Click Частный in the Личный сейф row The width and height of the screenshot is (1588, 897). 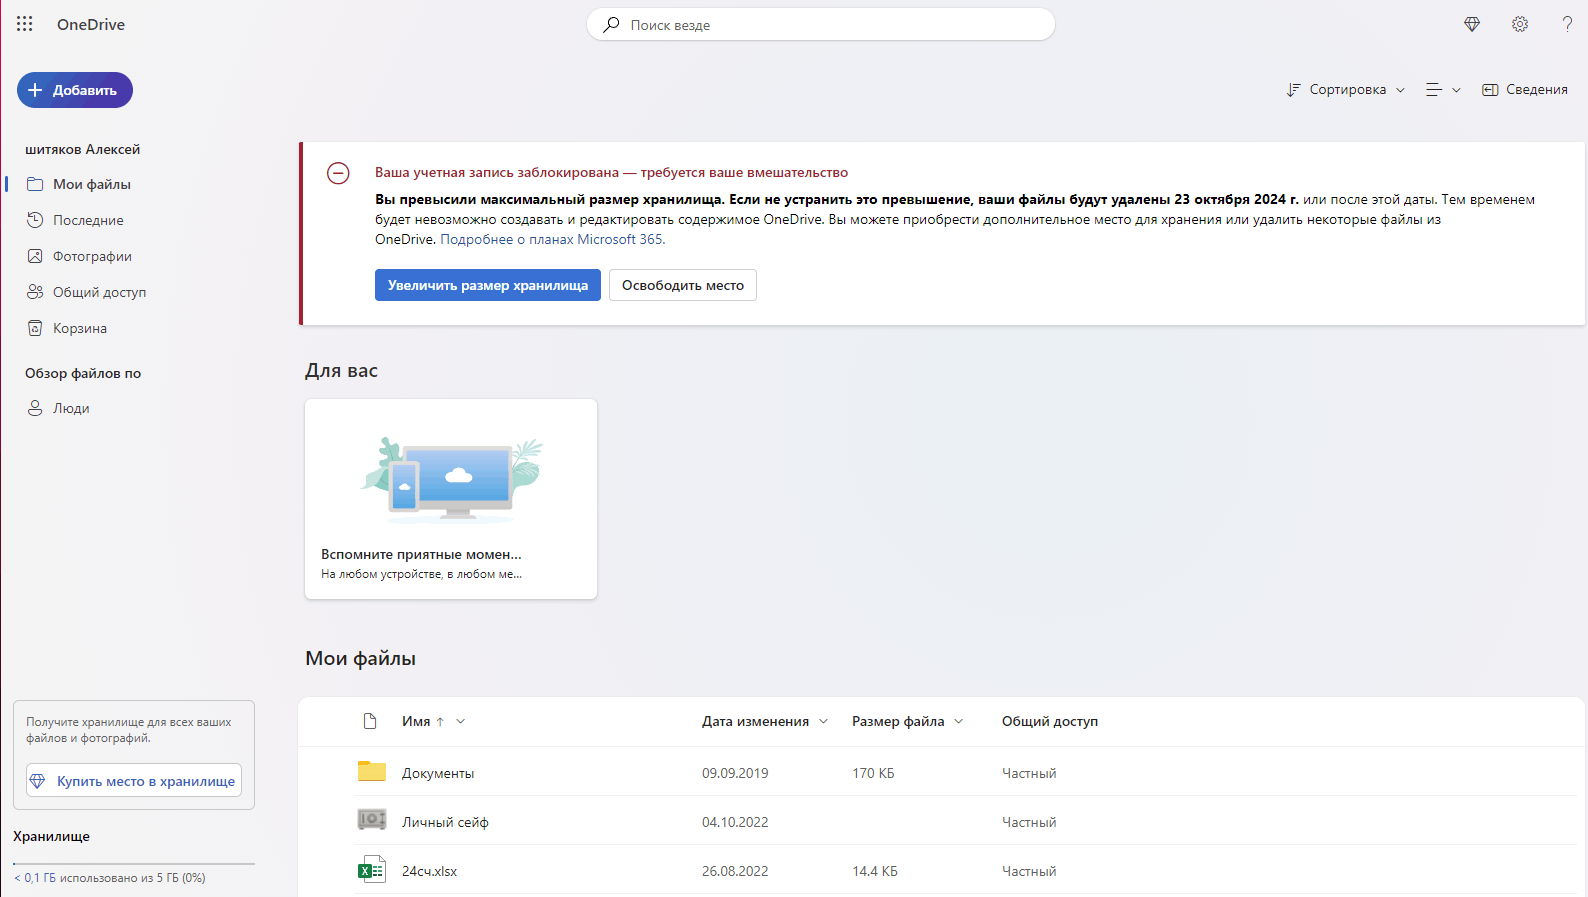click(x=1029, y=822)
